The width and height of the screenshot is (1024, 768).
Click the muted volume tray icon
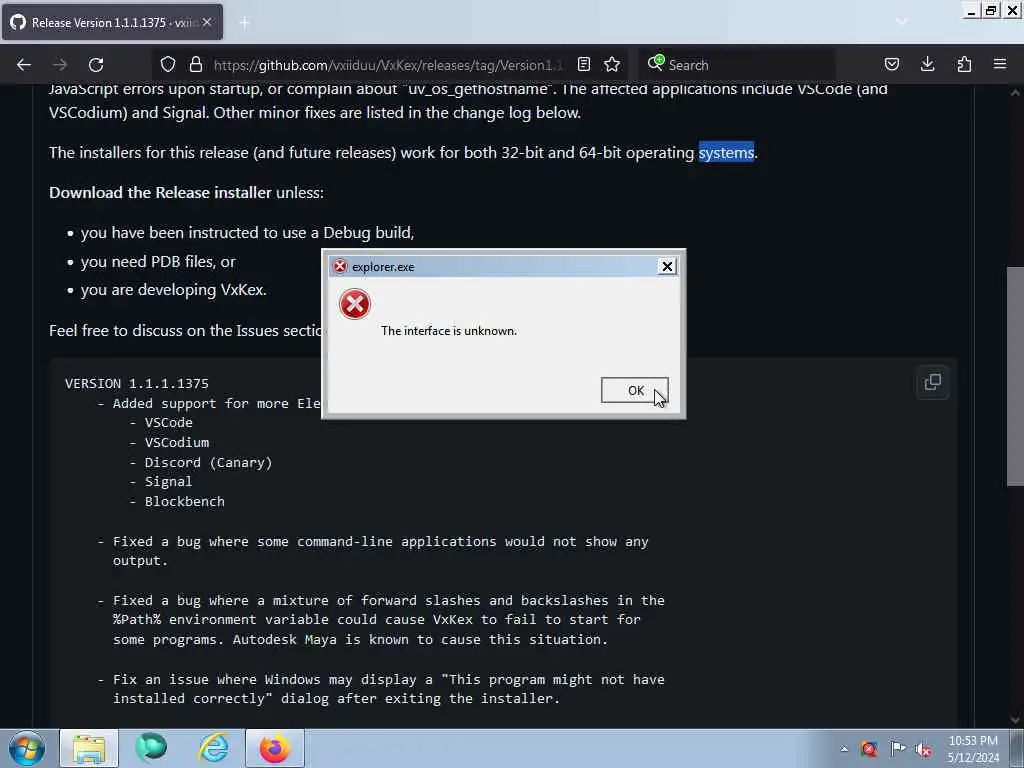[923, 749]
